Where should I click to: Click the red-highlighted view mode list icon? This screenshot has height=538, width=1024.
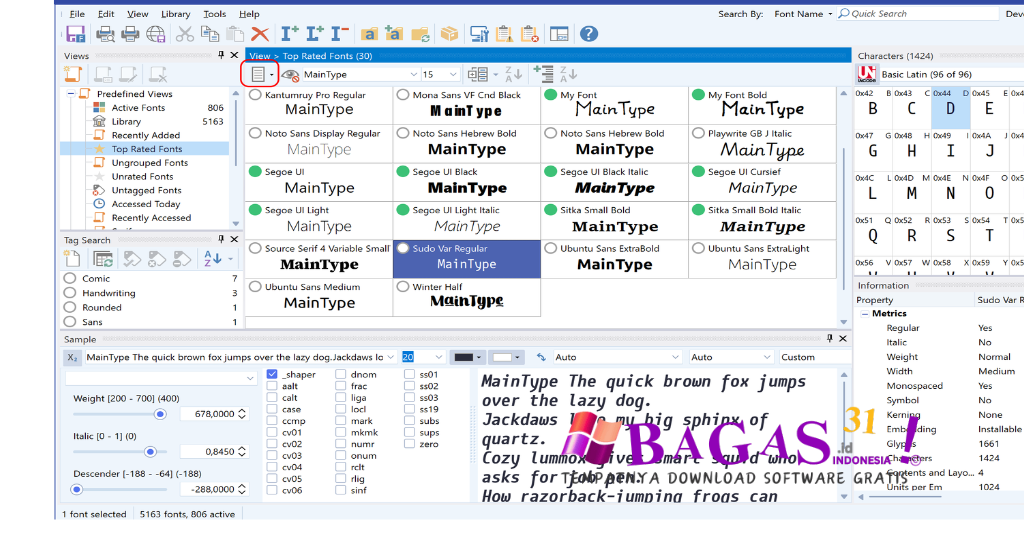pos(258,74)
